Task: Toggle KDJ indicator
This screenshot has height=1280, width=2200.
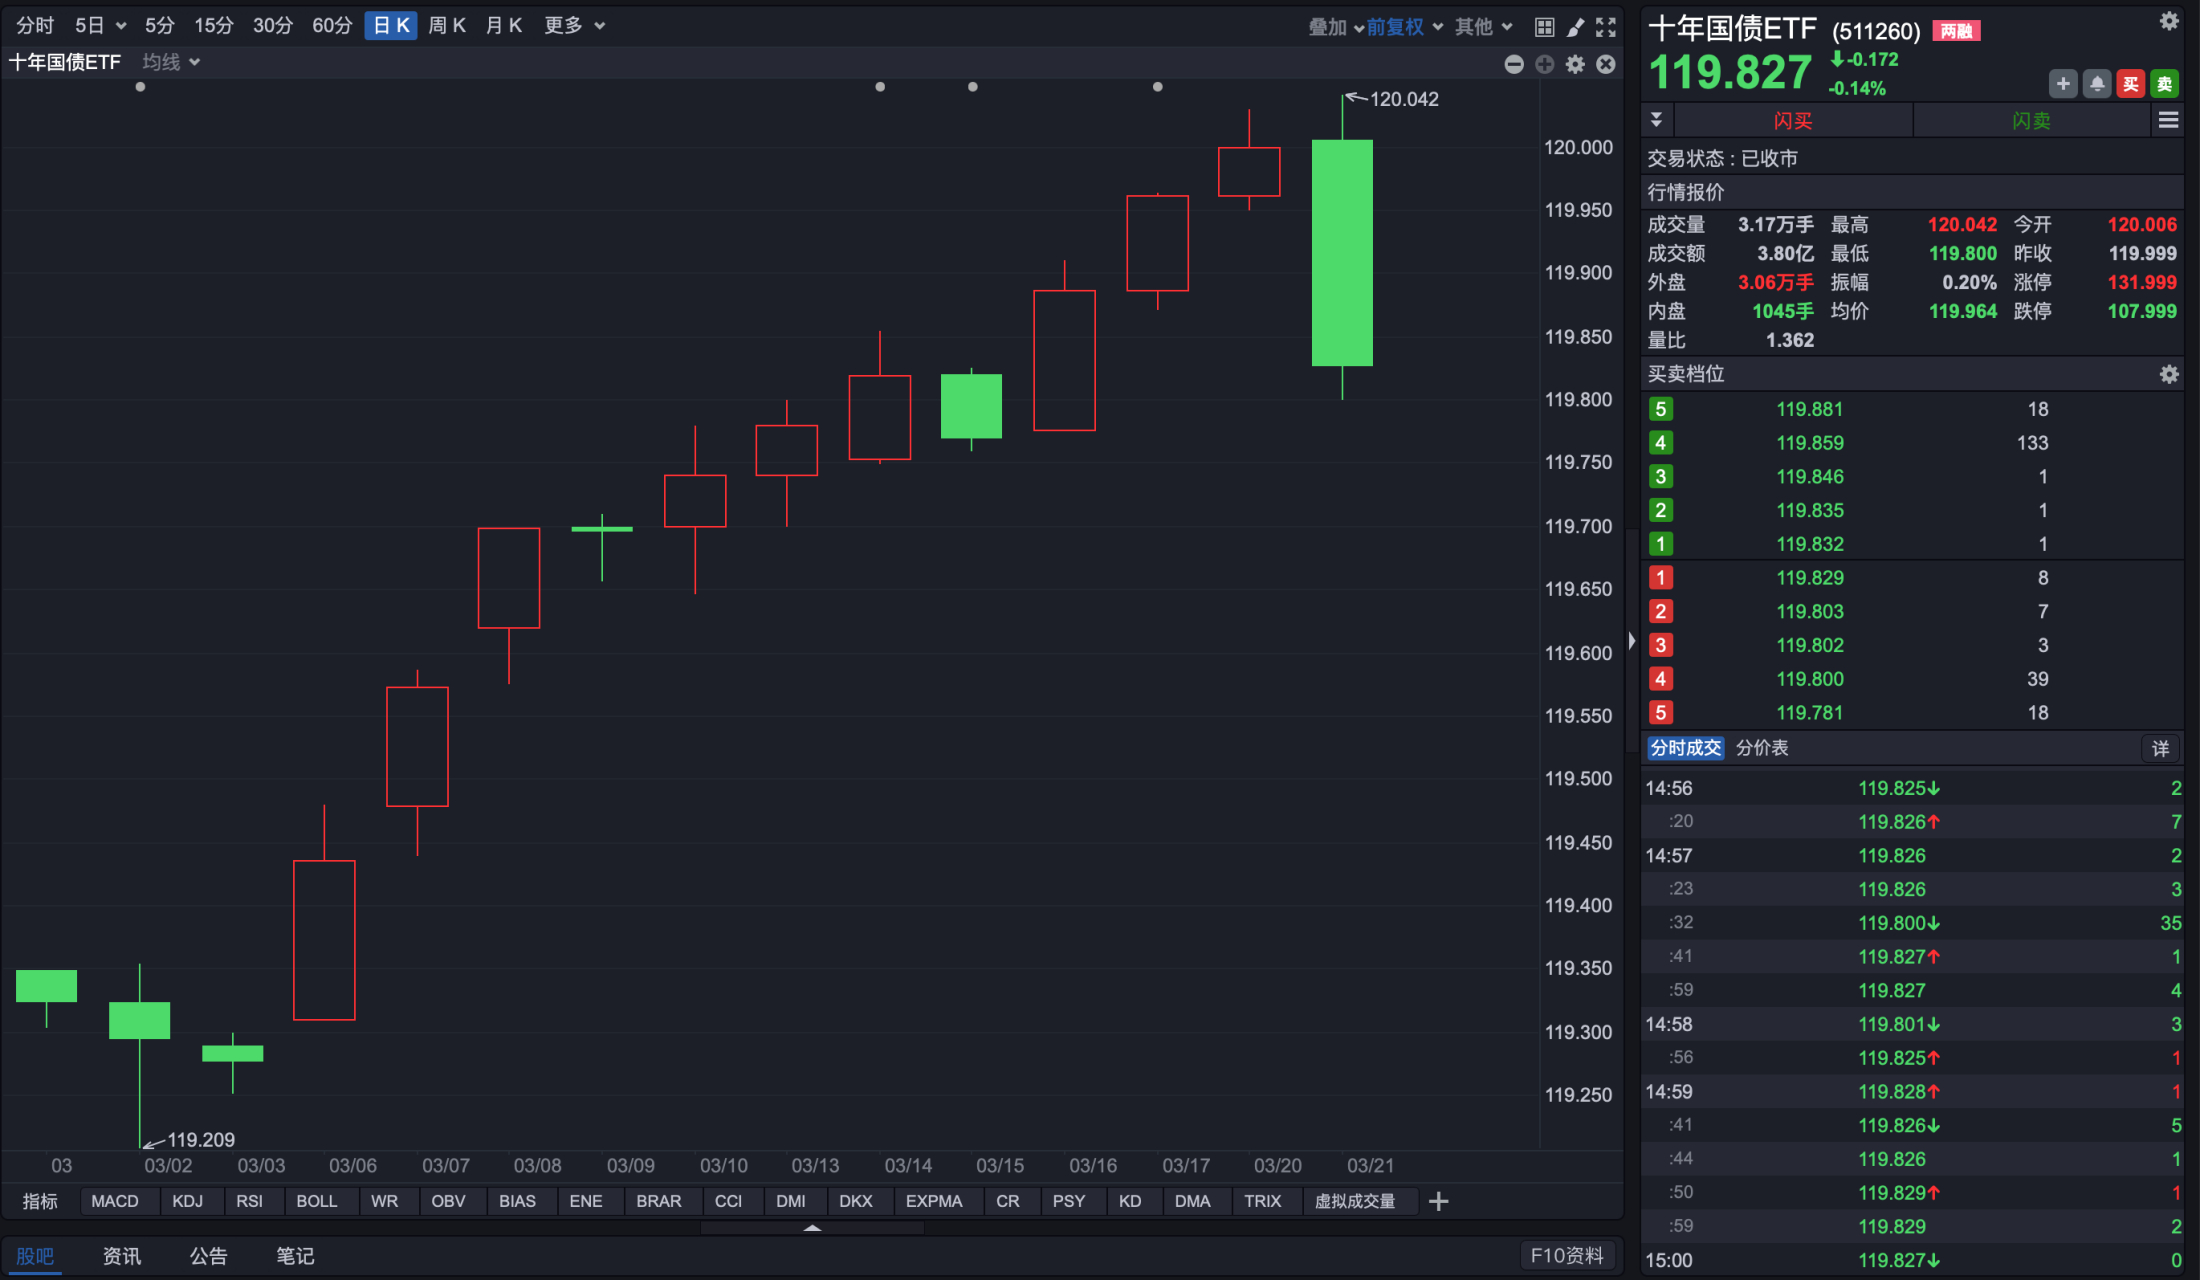Action: [187, 1201]
